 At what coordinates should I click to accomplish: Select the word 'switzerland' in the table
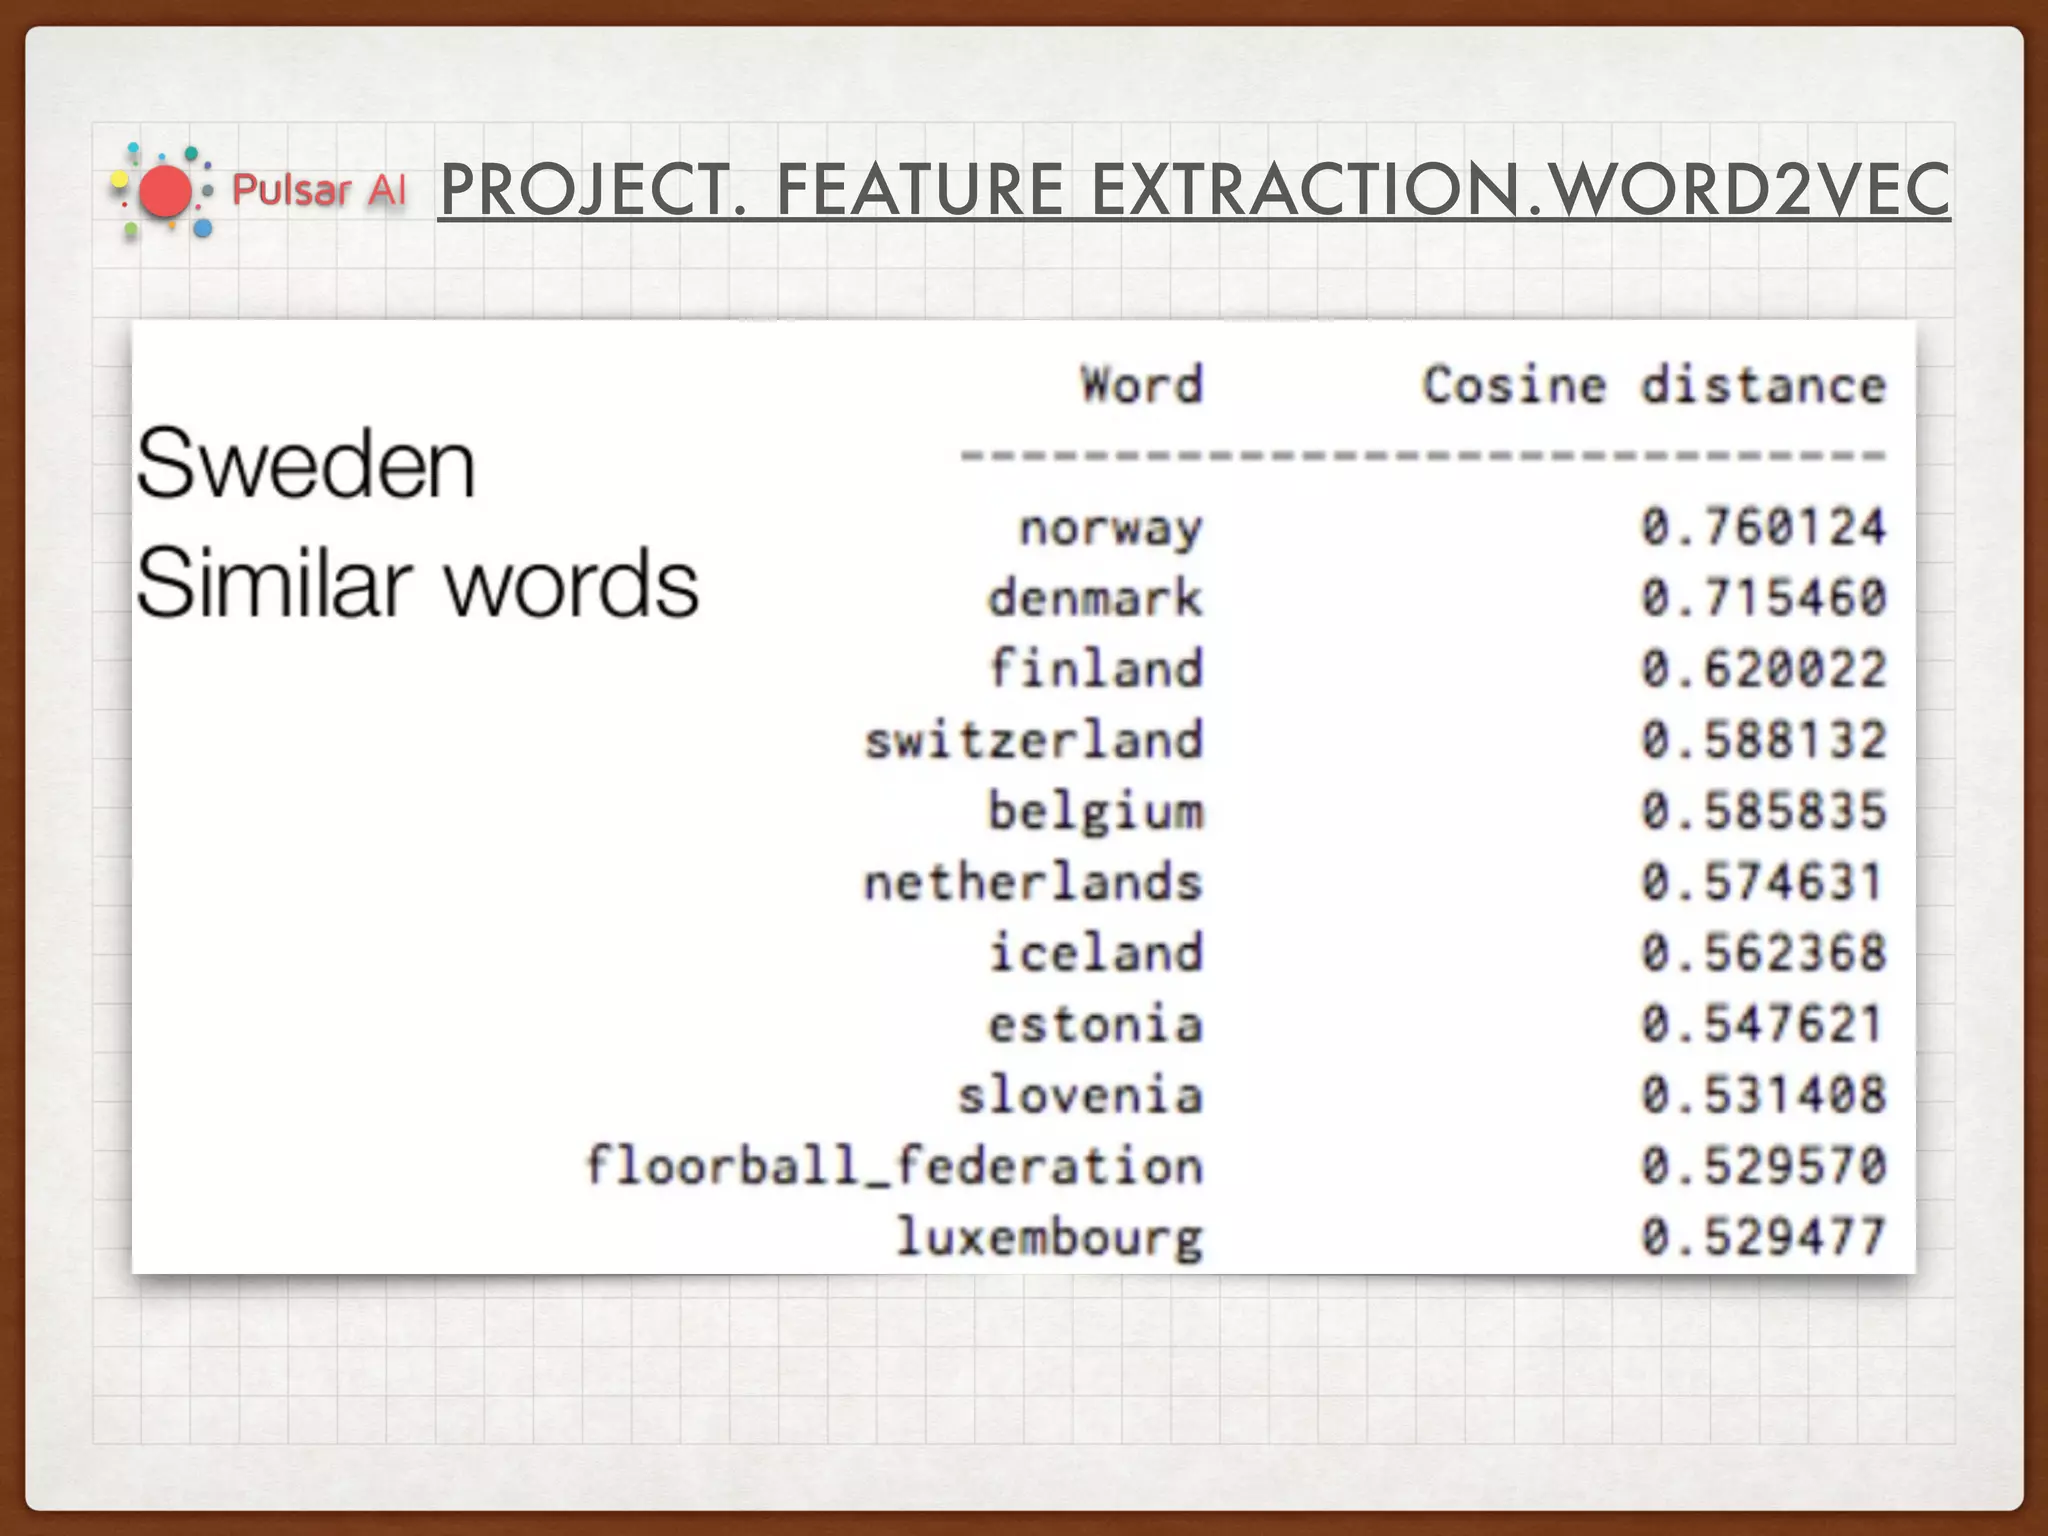pyautogui.click(x=1034, y=740)
